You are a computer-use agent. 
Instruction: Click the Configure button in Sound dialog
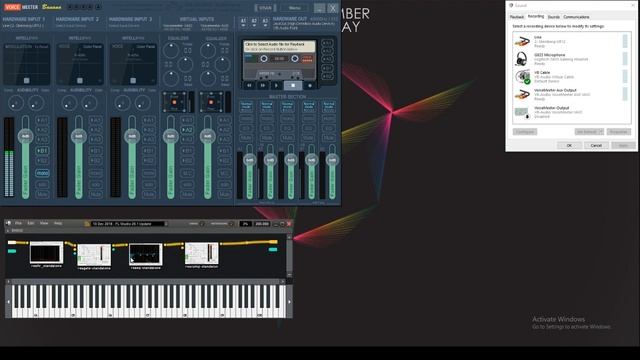pyautogui.click(x=525, y=132)
